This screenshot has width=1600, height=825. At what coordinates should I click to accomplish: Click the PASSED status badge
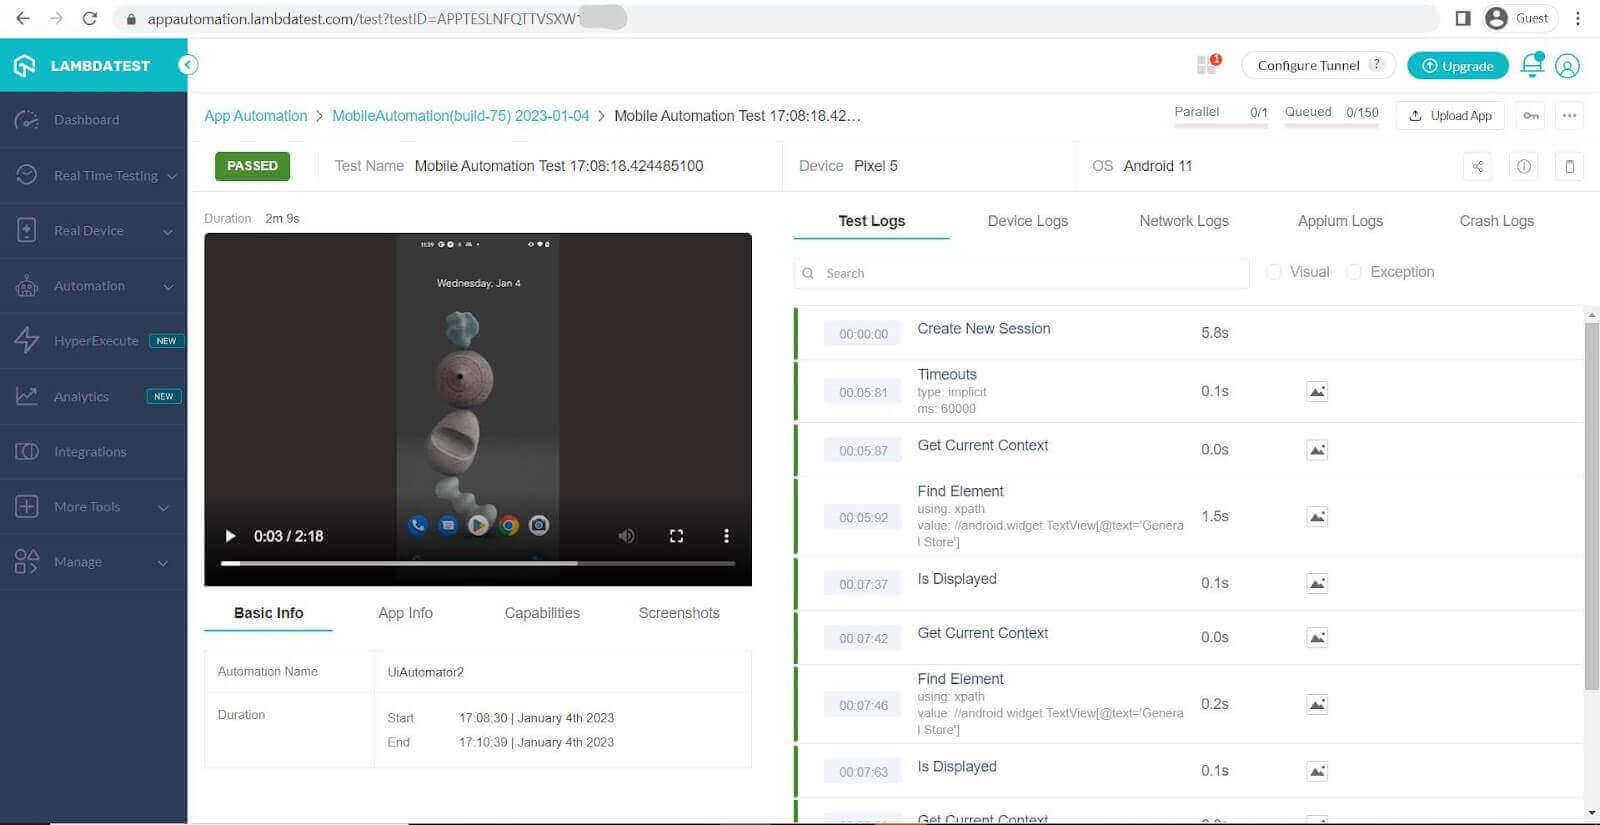(252, 166)
